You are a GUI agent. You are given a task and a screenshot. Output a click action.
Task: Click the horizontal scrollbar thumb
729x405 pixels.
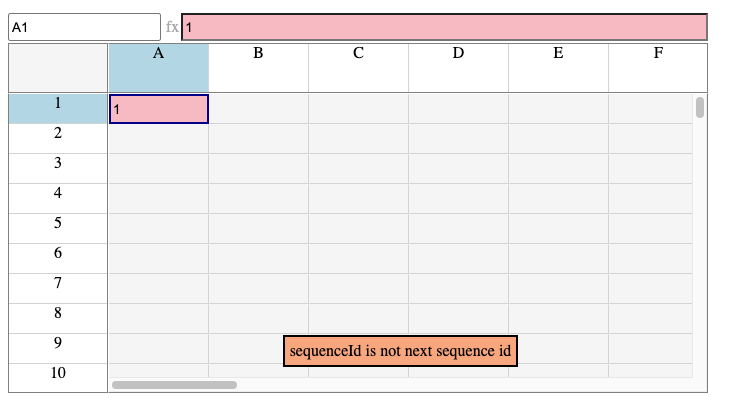(x=174, y=385)
